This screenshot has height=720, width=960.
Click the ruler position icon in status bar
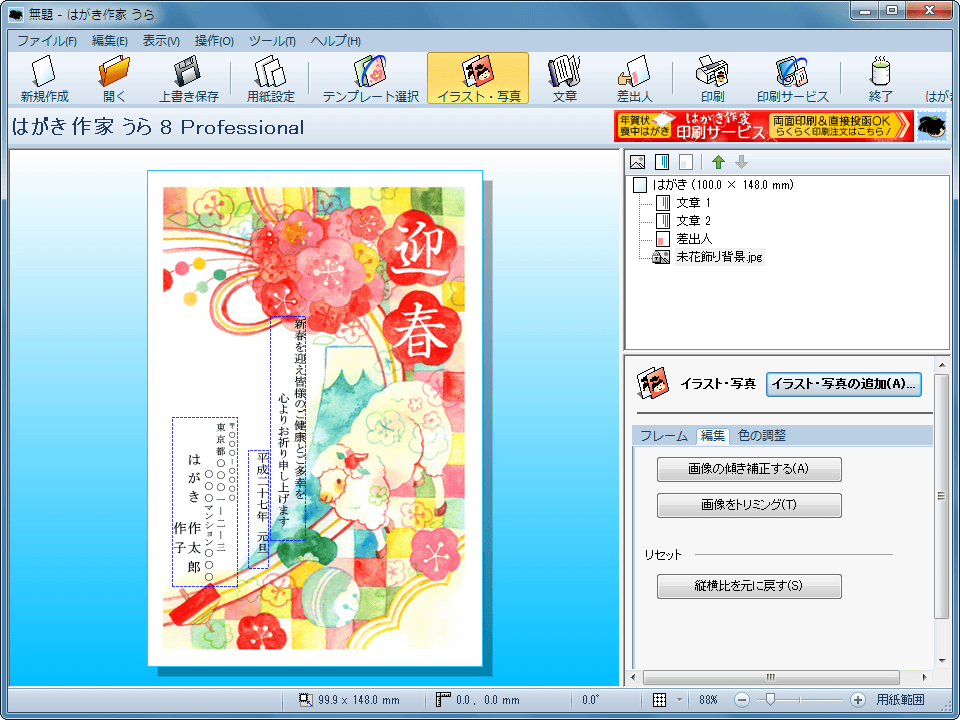pyautogui.click(x=443, y=700)
